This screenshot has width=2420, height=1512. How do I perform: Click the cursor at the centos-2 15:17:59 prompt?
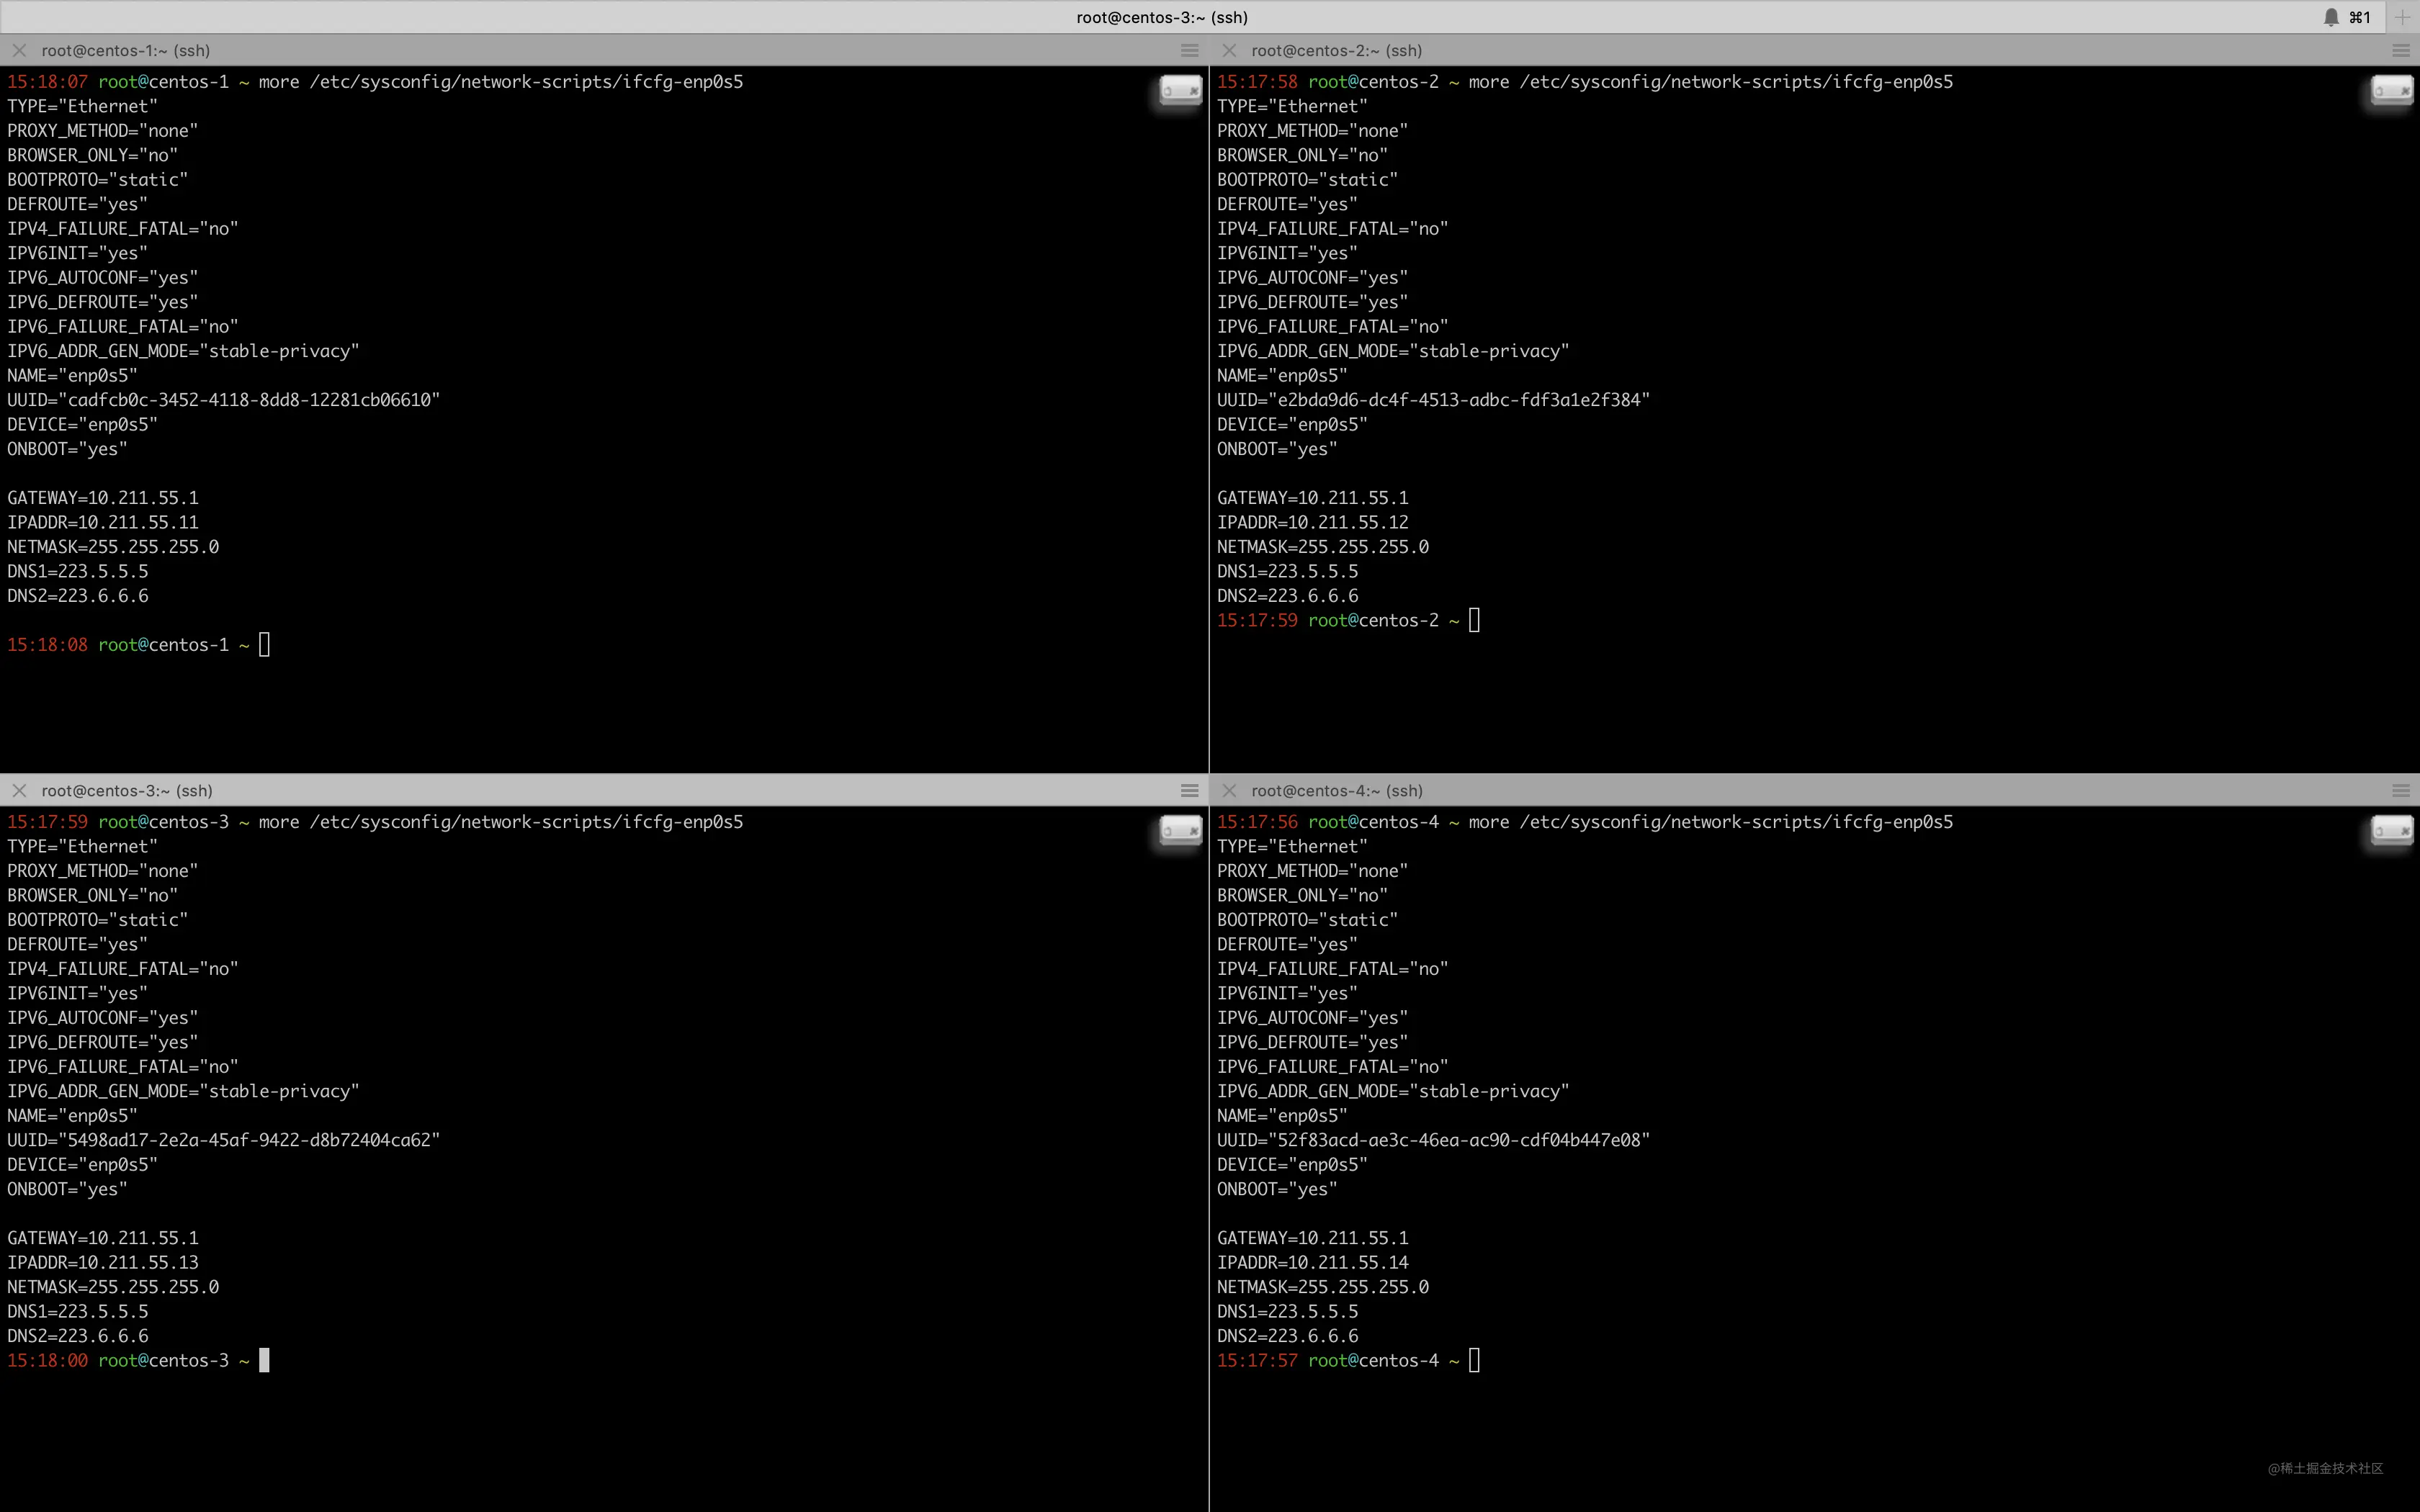click(1474, 620)
